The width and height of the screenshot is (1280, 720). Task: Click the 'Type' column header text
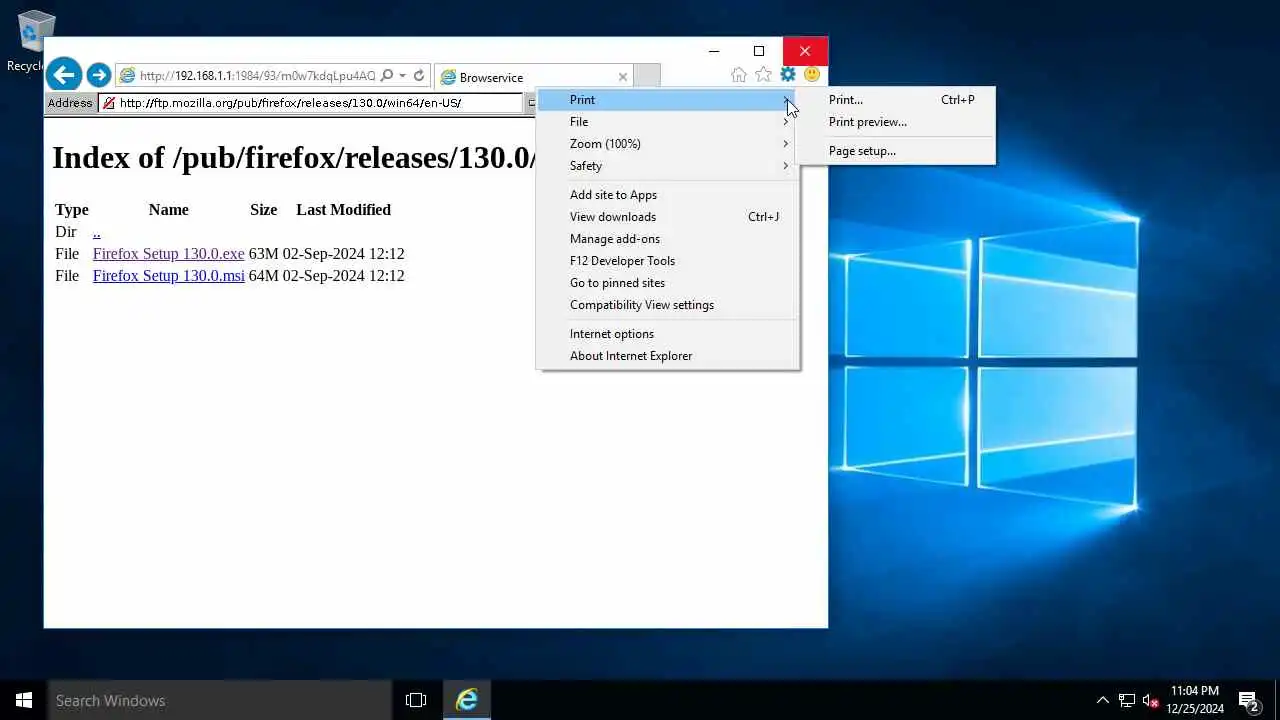point(72,210)
